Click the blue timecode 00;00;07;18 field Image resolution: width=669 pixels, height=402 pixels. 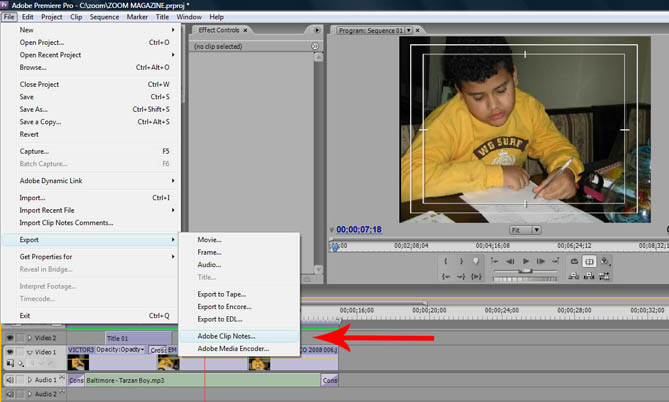pyautogui.click(x=359, y=229)
